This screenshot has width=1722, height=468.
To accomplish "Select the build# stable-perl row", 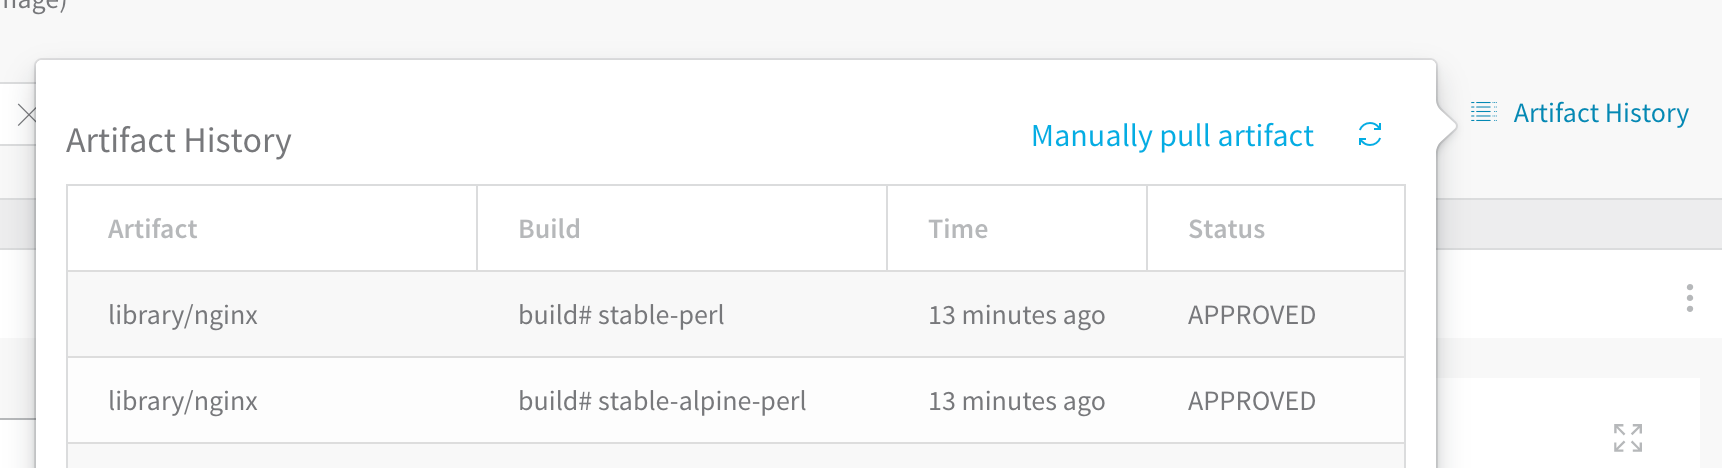I will (x=736, y=315).
